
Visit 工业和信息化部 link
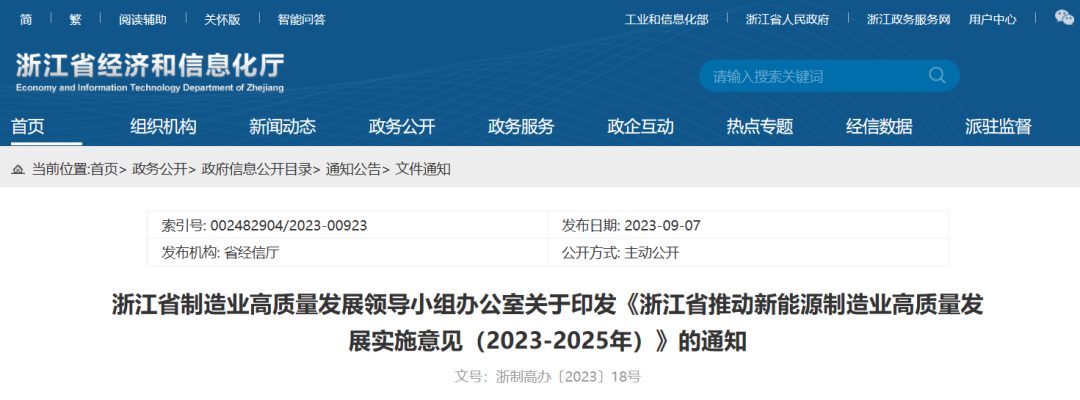tap(666, 19)
